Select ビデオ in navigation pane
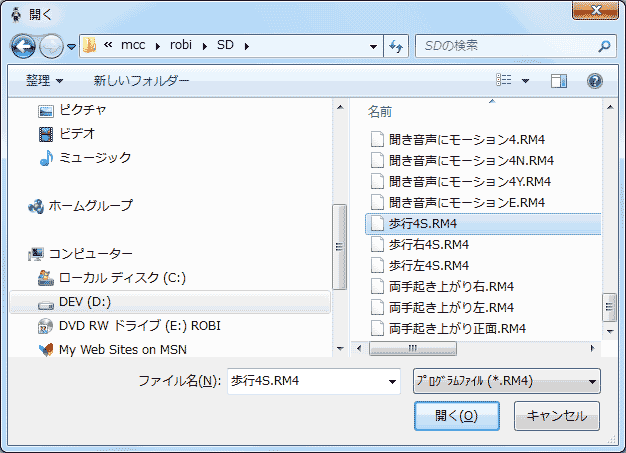Screen dimensions: 626x453 click(x=77, y=134)
